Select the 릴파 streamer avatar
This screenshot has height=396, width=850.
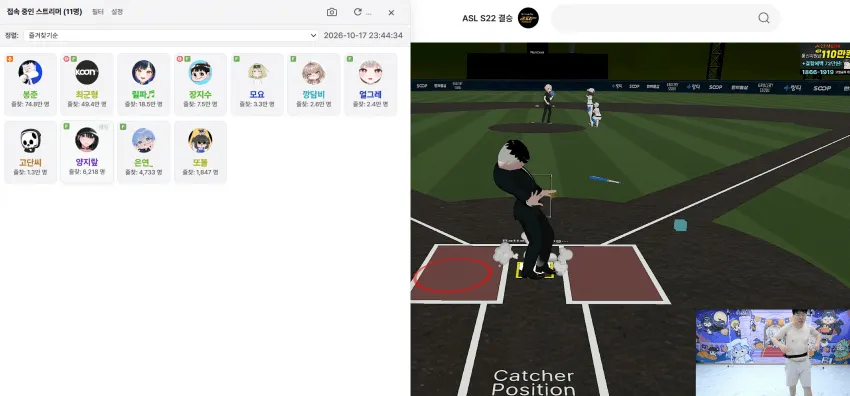tap(144, 73)
